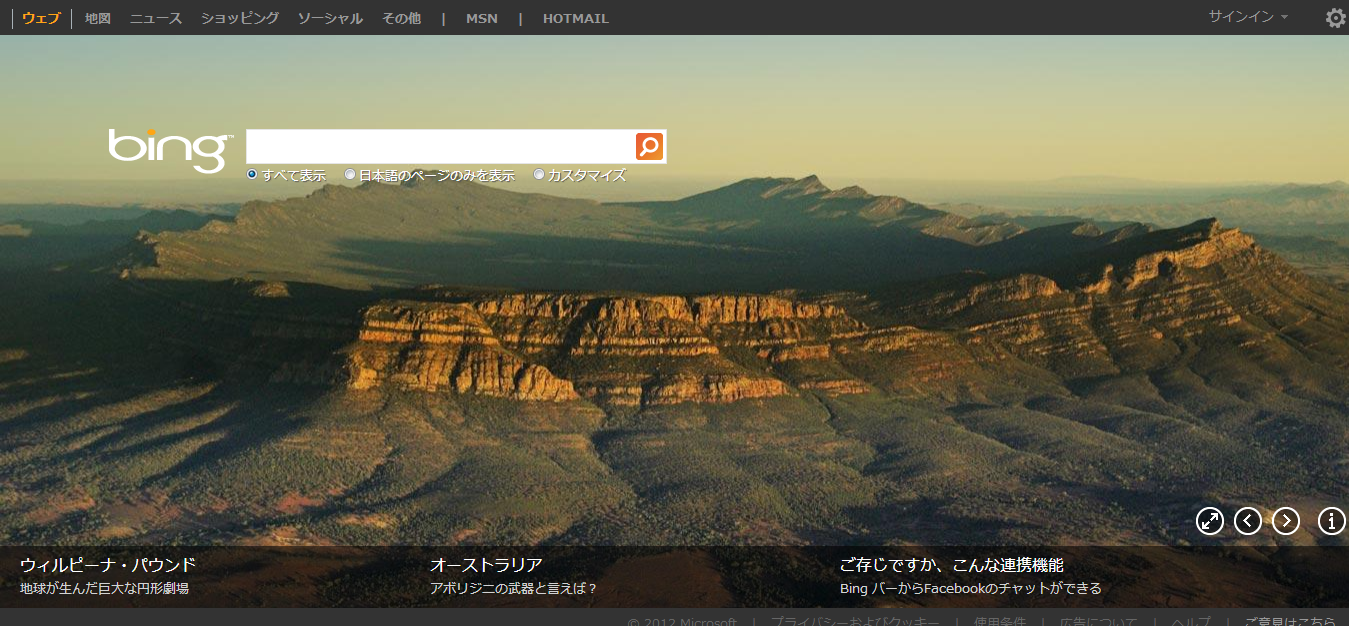
Task: Expand background image to full screen
Action: tap(1210, 521)
